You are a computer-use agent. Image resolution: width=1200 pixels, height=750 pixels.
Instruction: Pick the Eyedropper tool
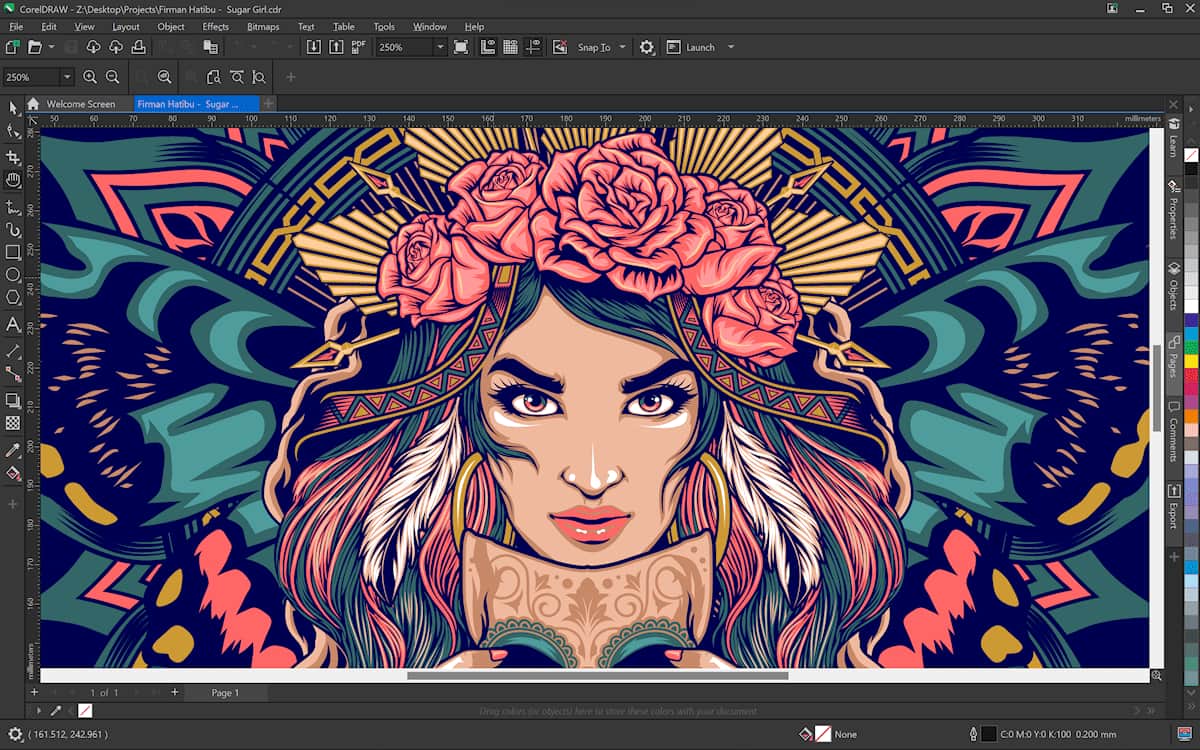[13, 450]
